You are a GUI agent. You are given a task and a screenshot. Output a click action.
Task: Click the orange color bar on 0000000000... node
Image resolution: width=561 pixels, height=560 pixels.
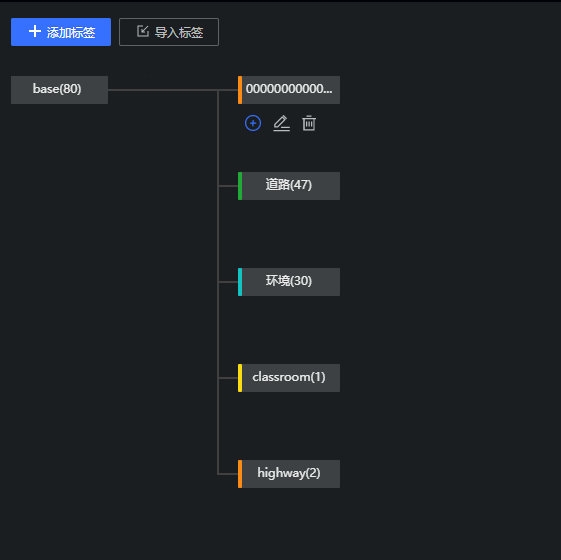[240, 90]
